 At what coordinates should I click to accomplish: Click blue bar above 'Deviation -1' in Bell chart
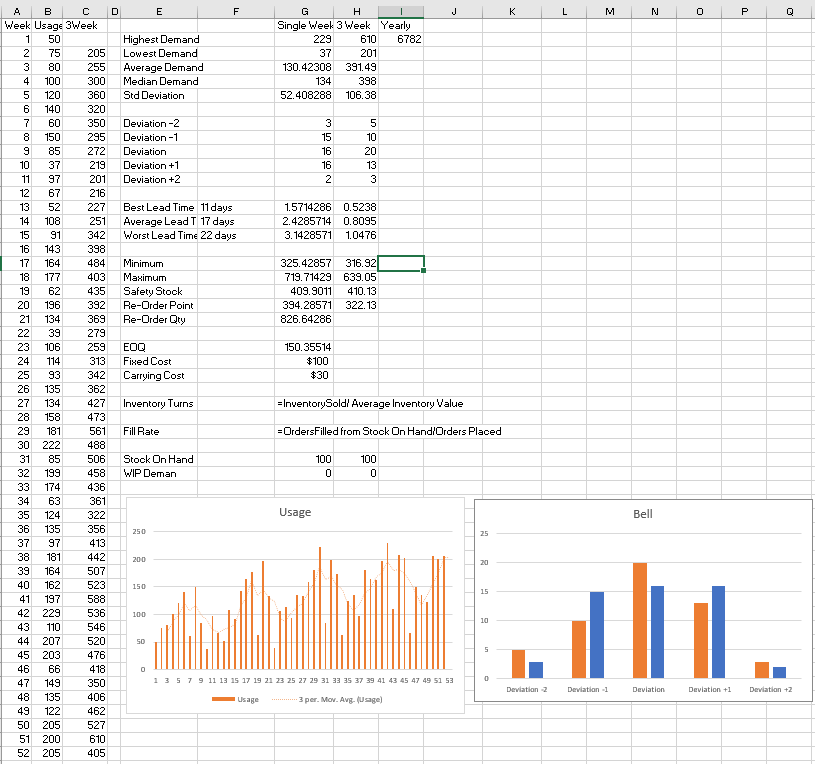pyautogui.click(x=597, y=635)
